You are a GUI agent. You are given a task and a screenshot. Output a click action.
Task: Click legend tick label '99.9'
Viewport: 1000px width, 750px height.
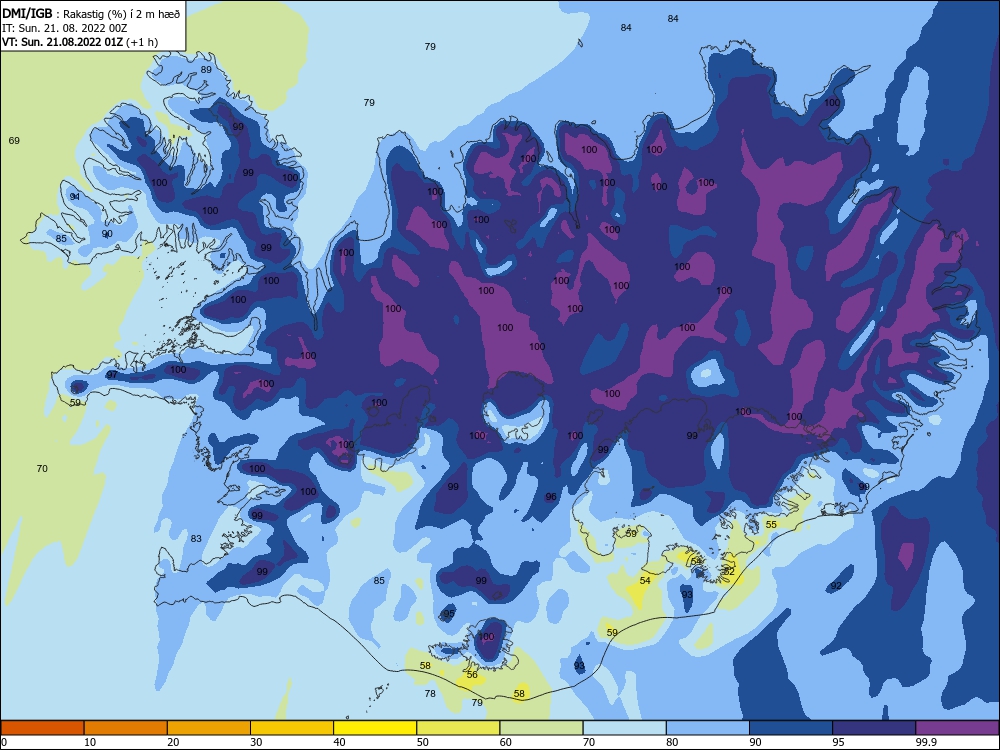click(925, 742)
